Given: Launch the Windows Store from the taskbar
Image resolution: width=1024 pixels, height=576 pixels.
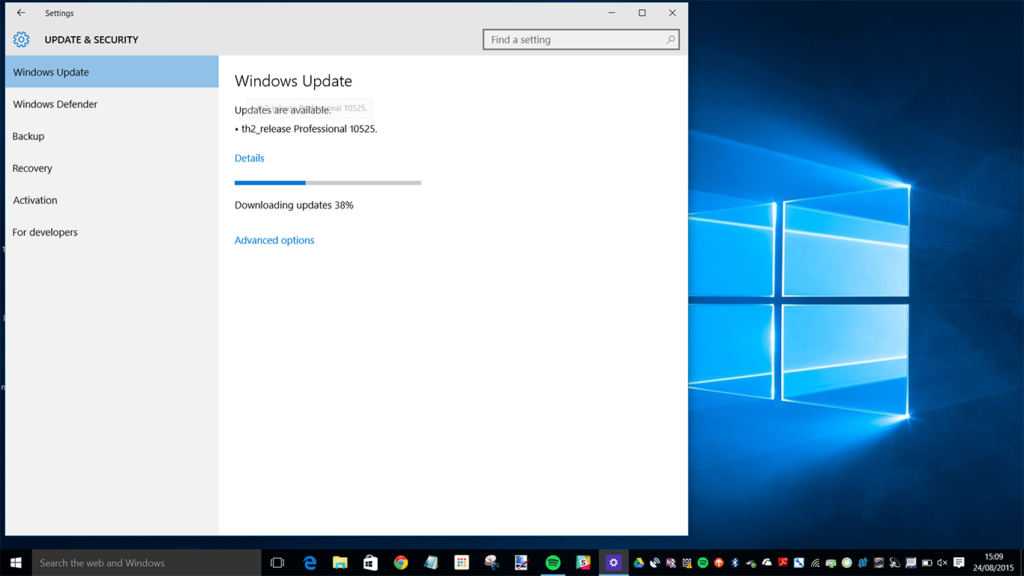Looking at the screenshot, I should tap(369, 562).
